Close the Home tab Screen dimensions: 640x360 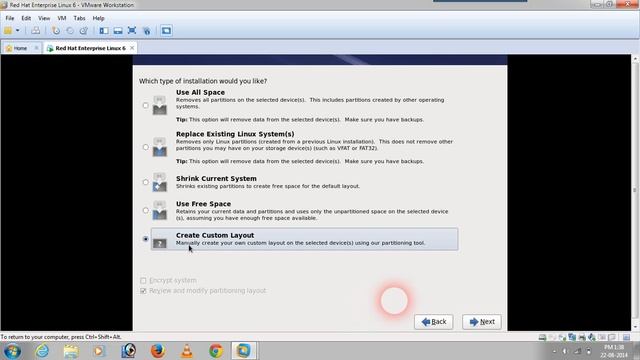pyautogui.click(x=36, y=48)
